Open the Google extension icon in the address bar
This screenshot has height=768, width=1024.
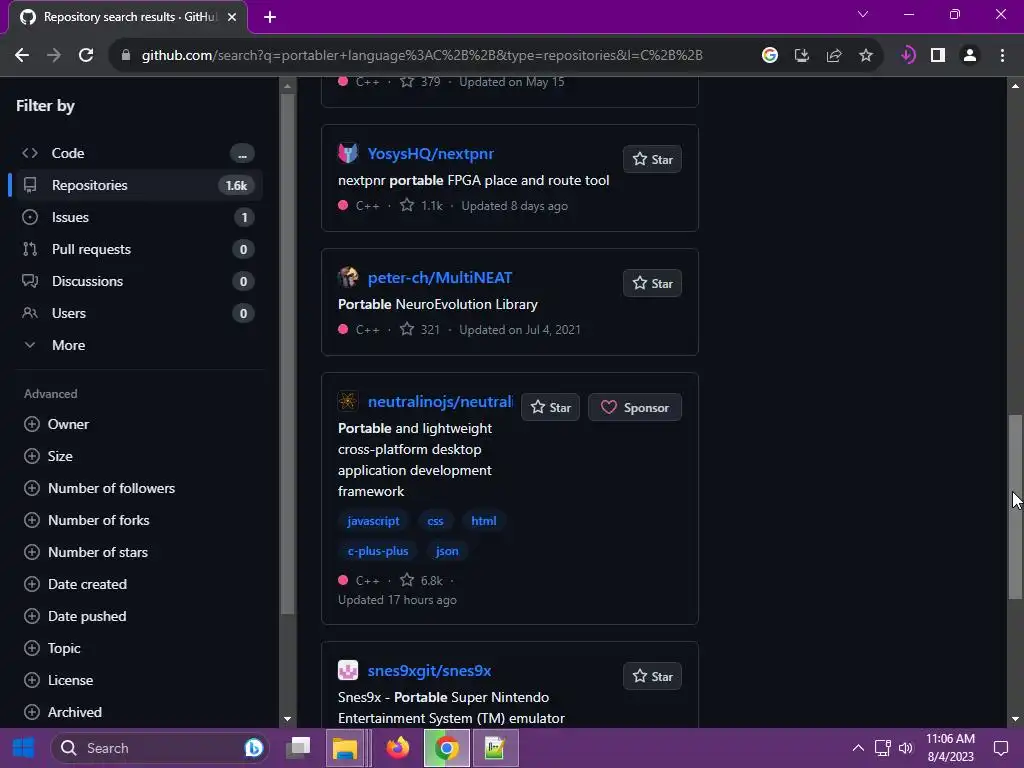[x=769, y=56]
